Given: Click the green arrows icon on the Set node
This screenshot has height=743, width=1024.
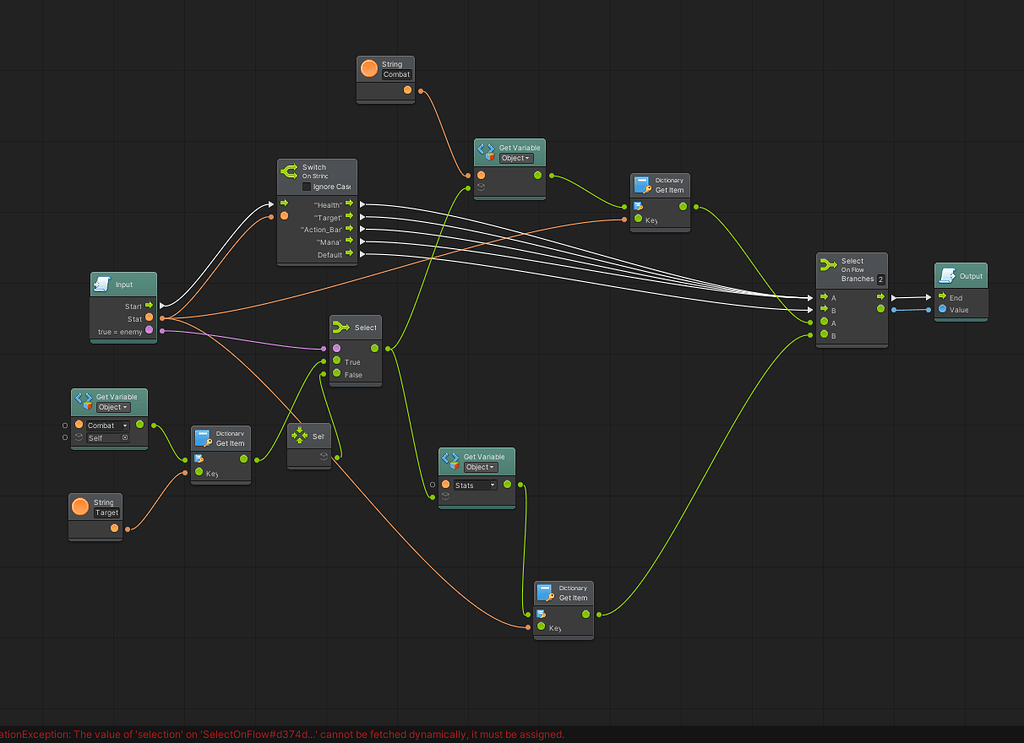Looking at the screenshot, I should (x=298, y=436).
